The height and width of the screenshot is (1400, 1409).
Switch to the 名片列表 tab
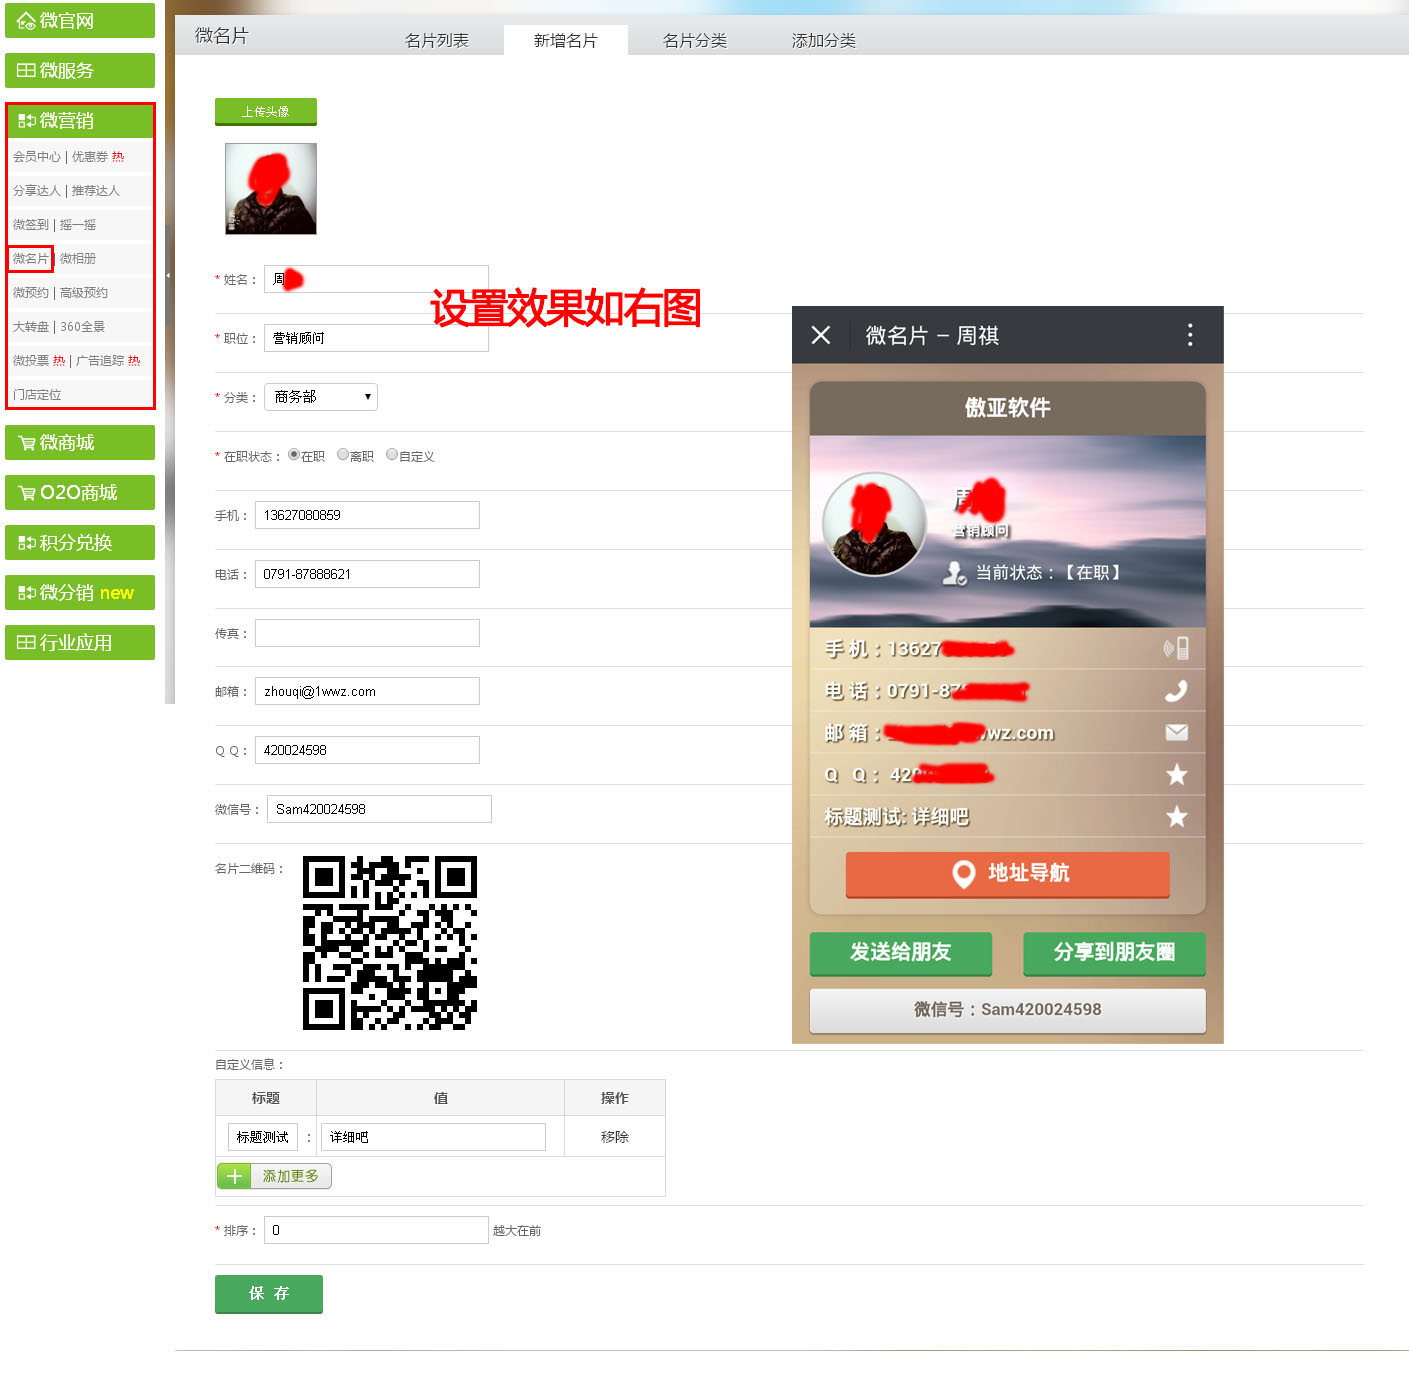[436, 41]
